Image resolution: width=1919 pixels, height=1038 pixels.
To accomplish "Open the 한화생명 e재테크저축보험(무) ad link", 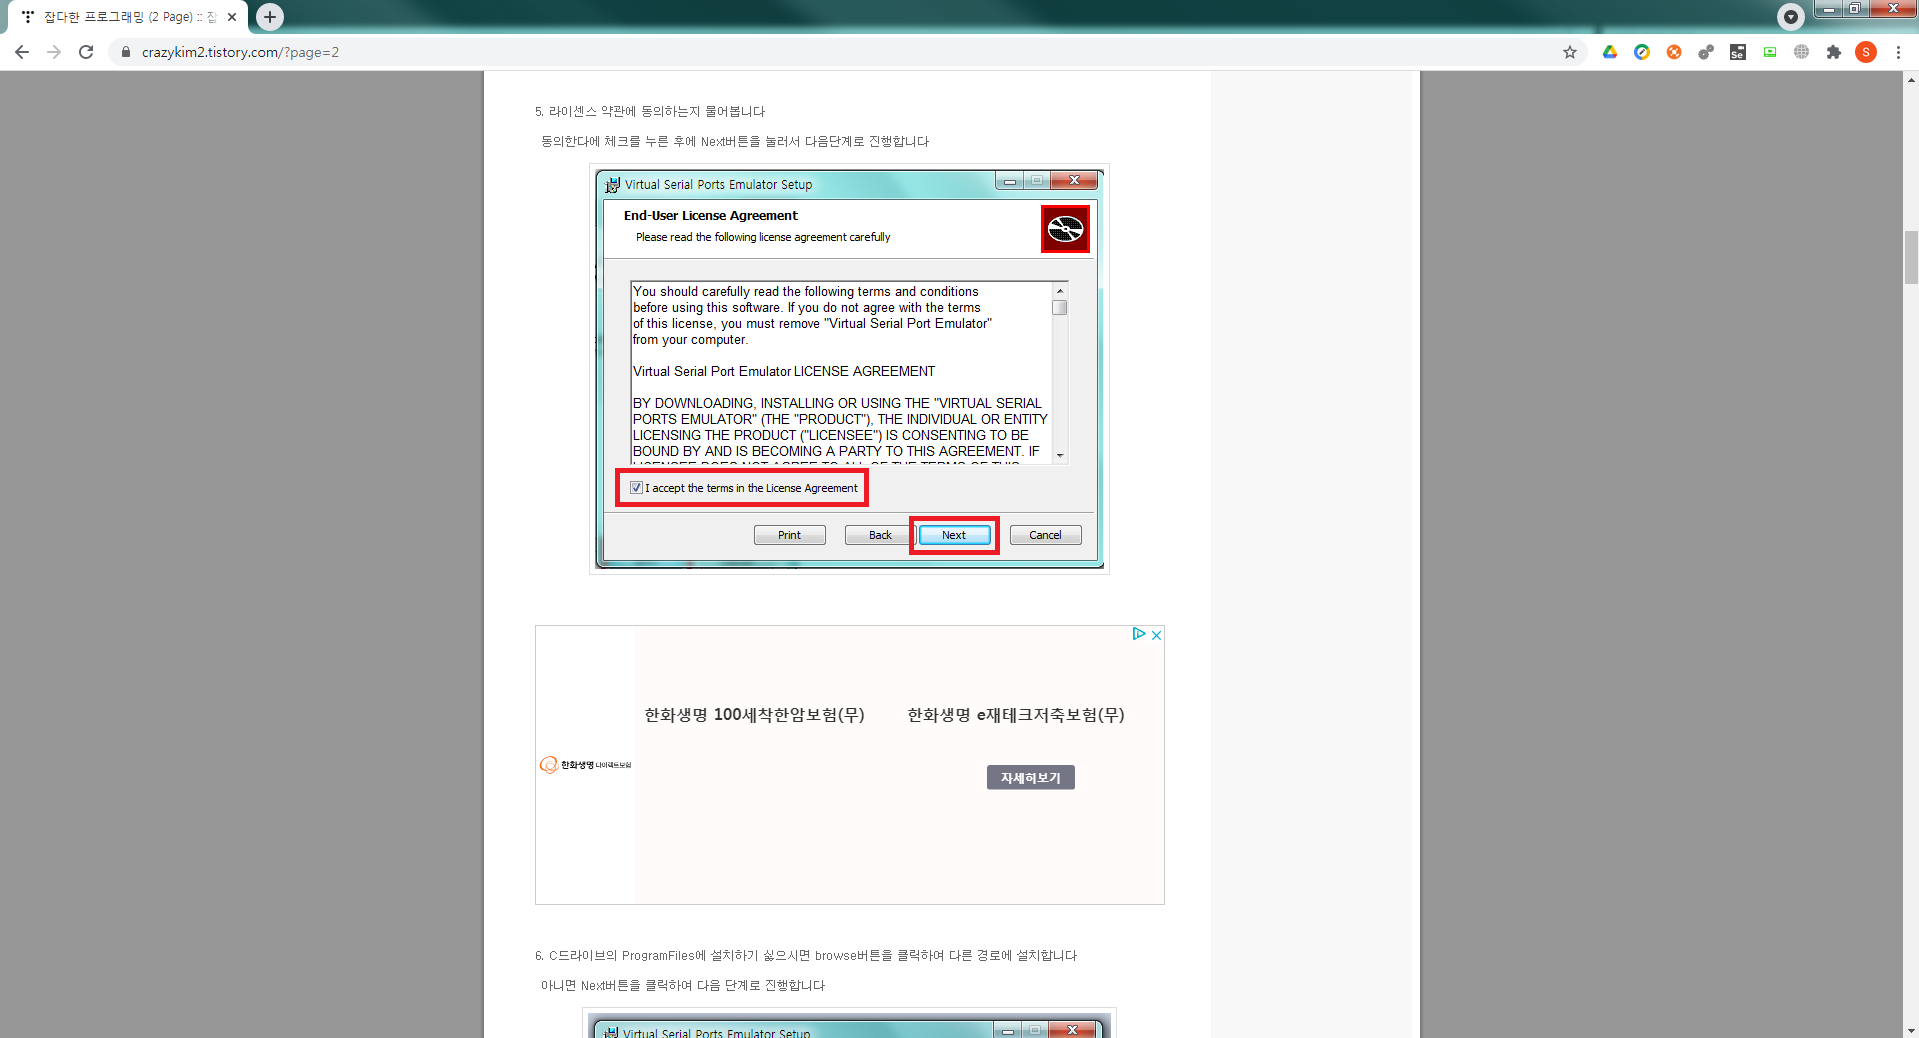I will pyautogui.click(x=1016, y=715).
